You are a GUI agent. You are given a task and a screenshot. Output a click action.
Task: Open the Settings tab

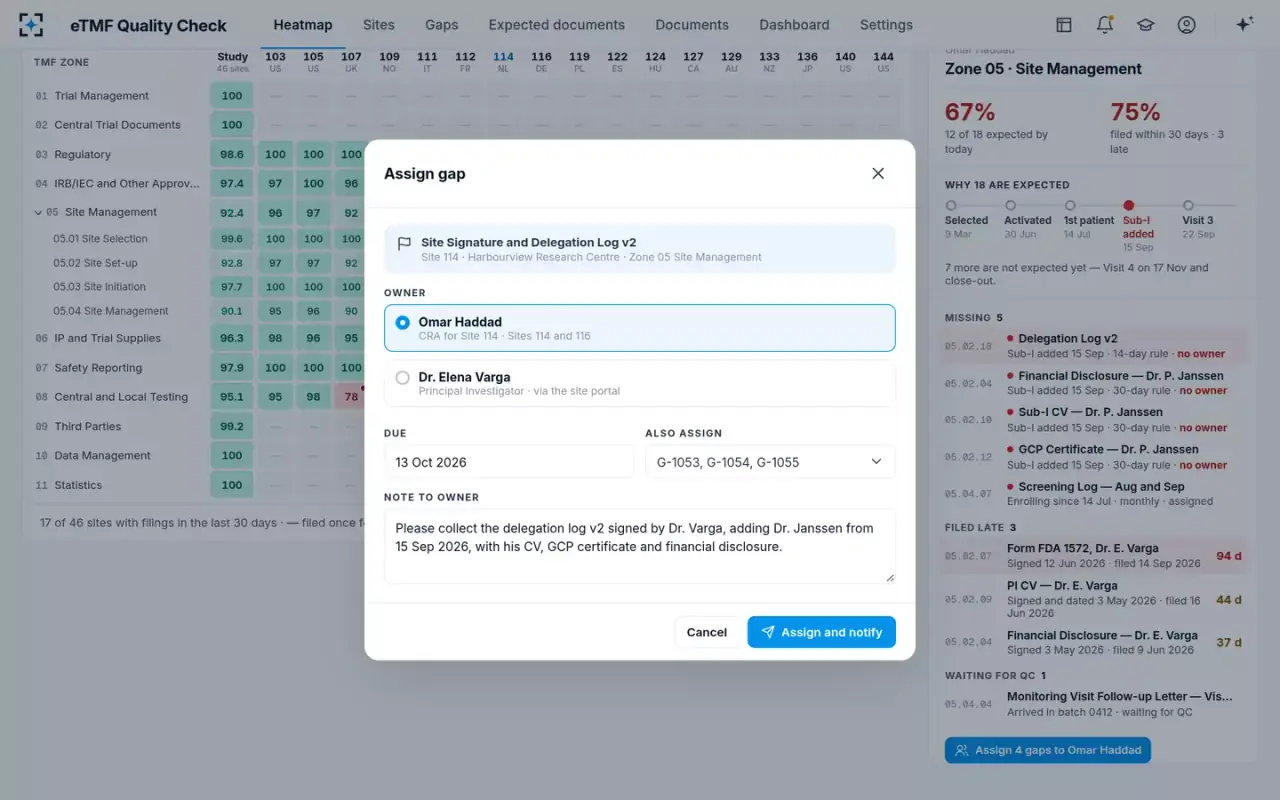point(886,25)
